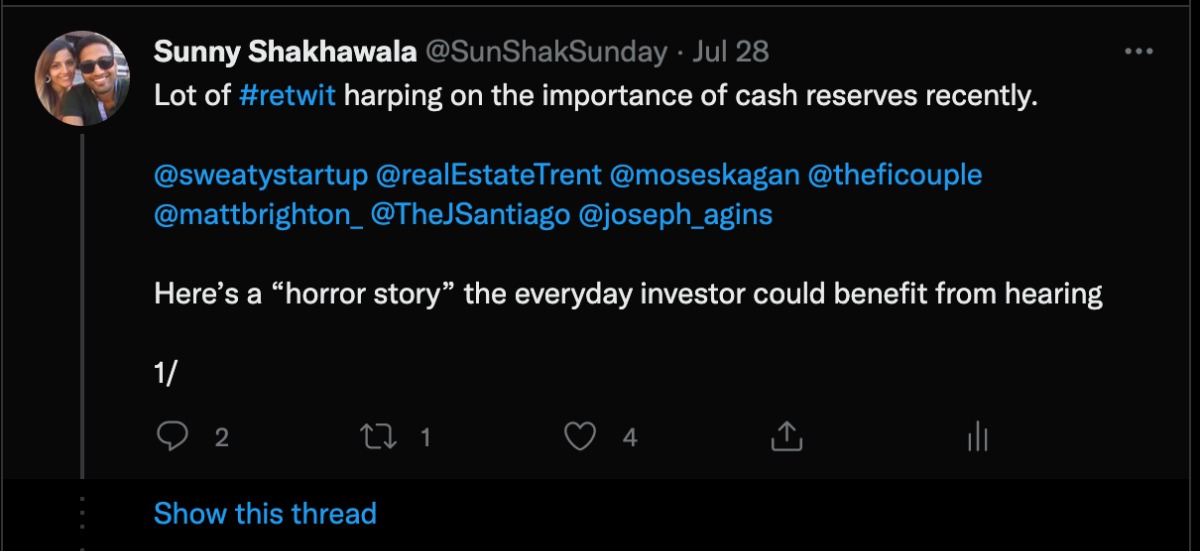Like the tweet with the heart icon
The height and width of the screenshot is (551, 1200).
tap(581, 436)
